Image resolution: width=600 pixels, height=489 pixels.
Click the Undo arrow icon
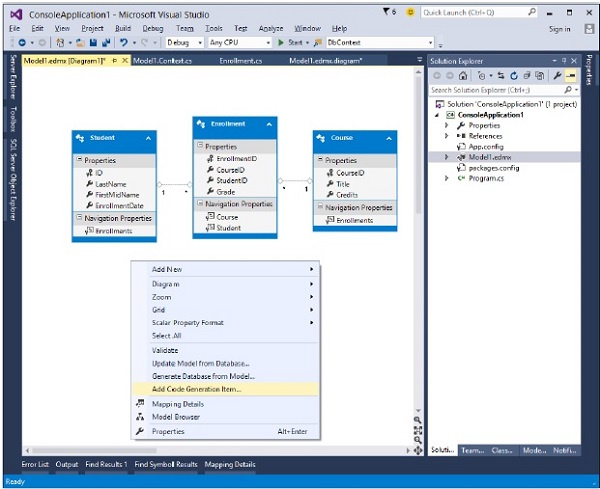(x=124, y=42)
